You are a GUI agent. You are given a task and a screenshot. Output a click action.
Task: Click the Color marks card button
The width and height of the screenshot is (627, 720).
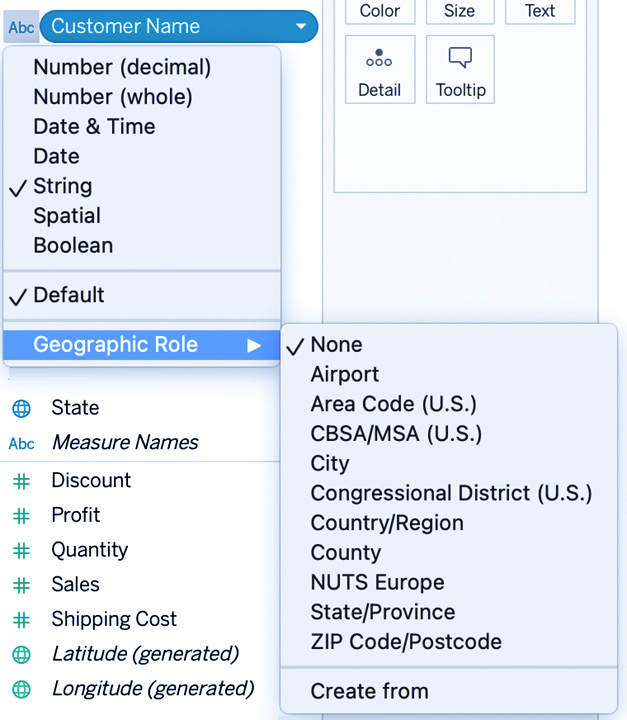point(380,11)
